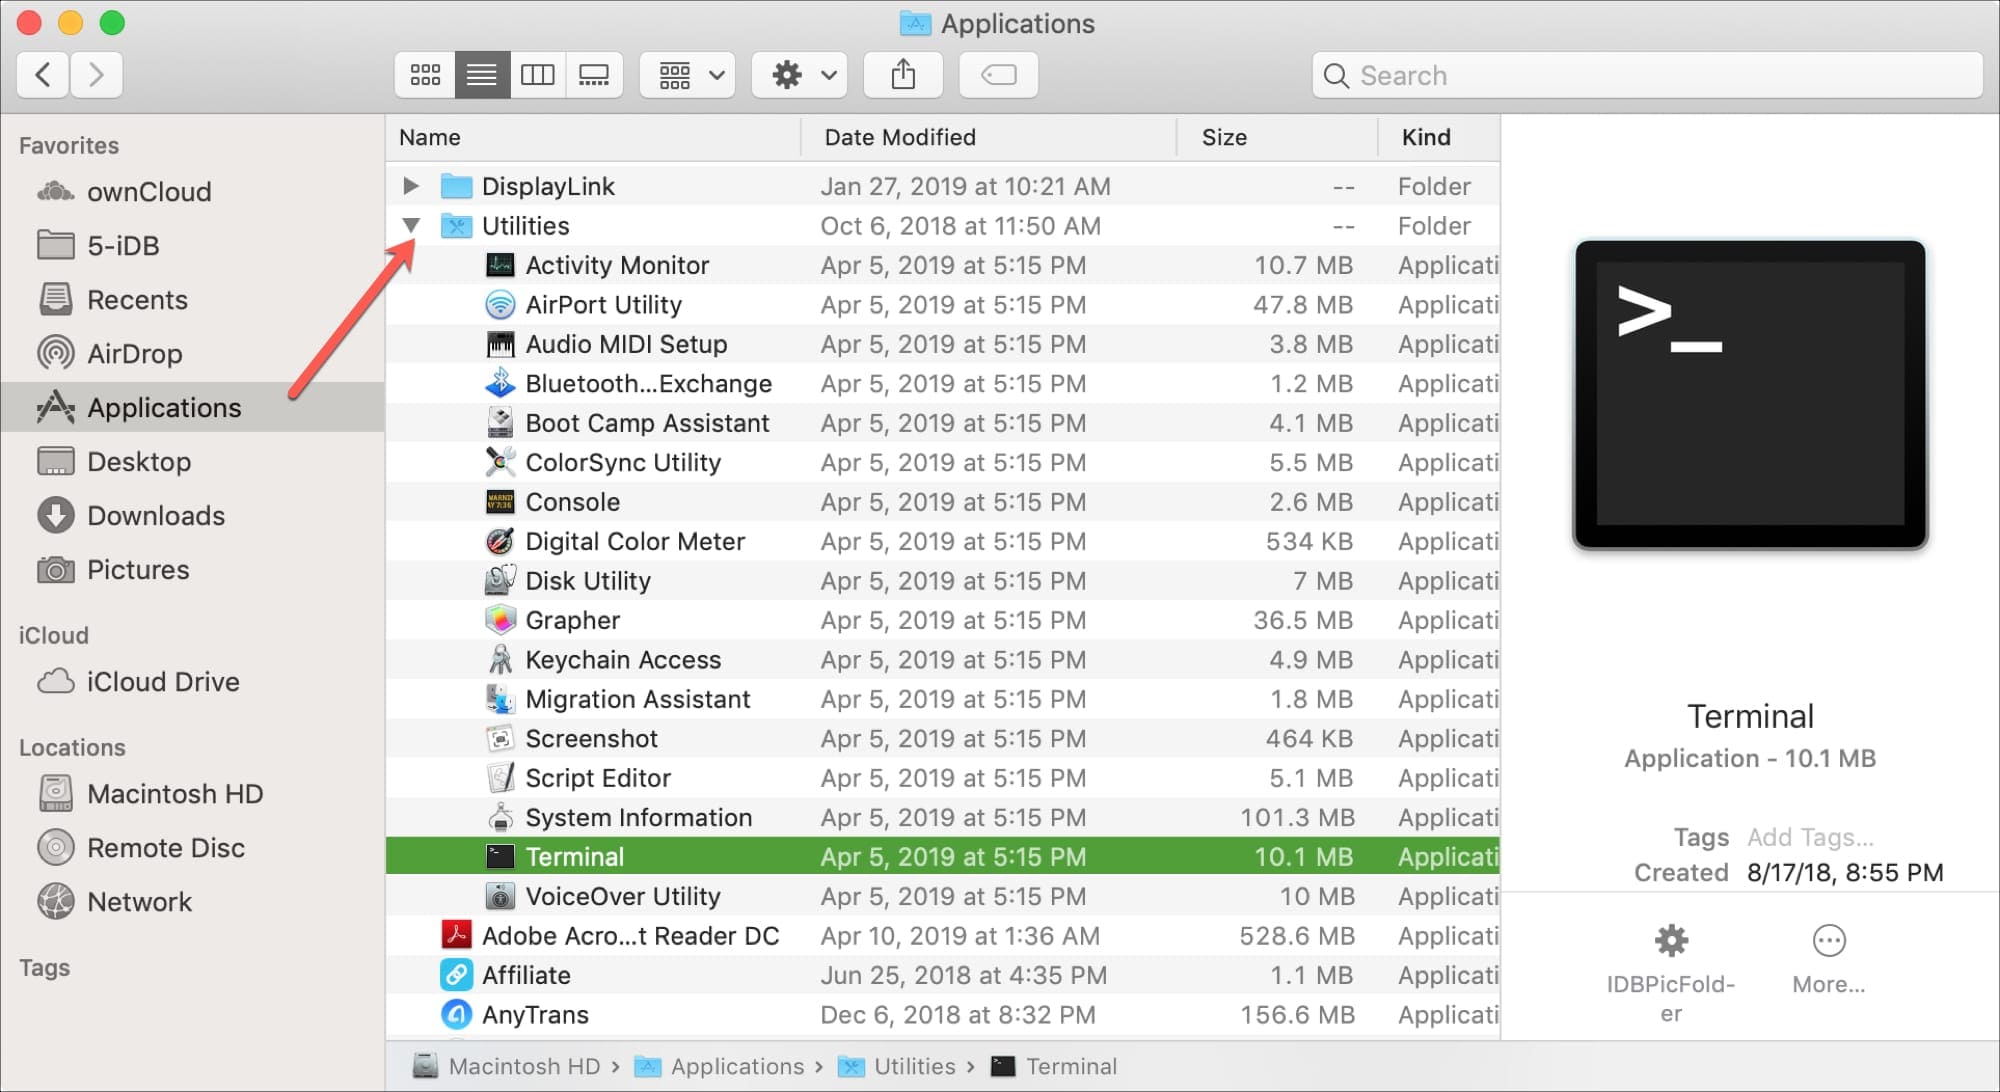Click the Digital Color Meter application icon
The image size is (2000, 1092).
pyautogui.click(x=497, y=542)
